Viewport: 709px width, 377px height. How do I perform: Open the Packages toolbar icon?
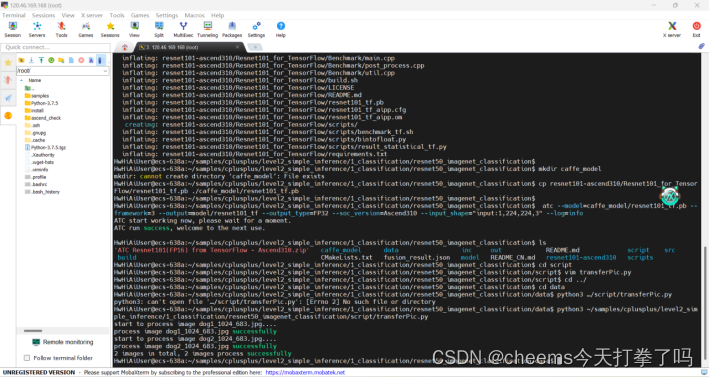[232, 30]
